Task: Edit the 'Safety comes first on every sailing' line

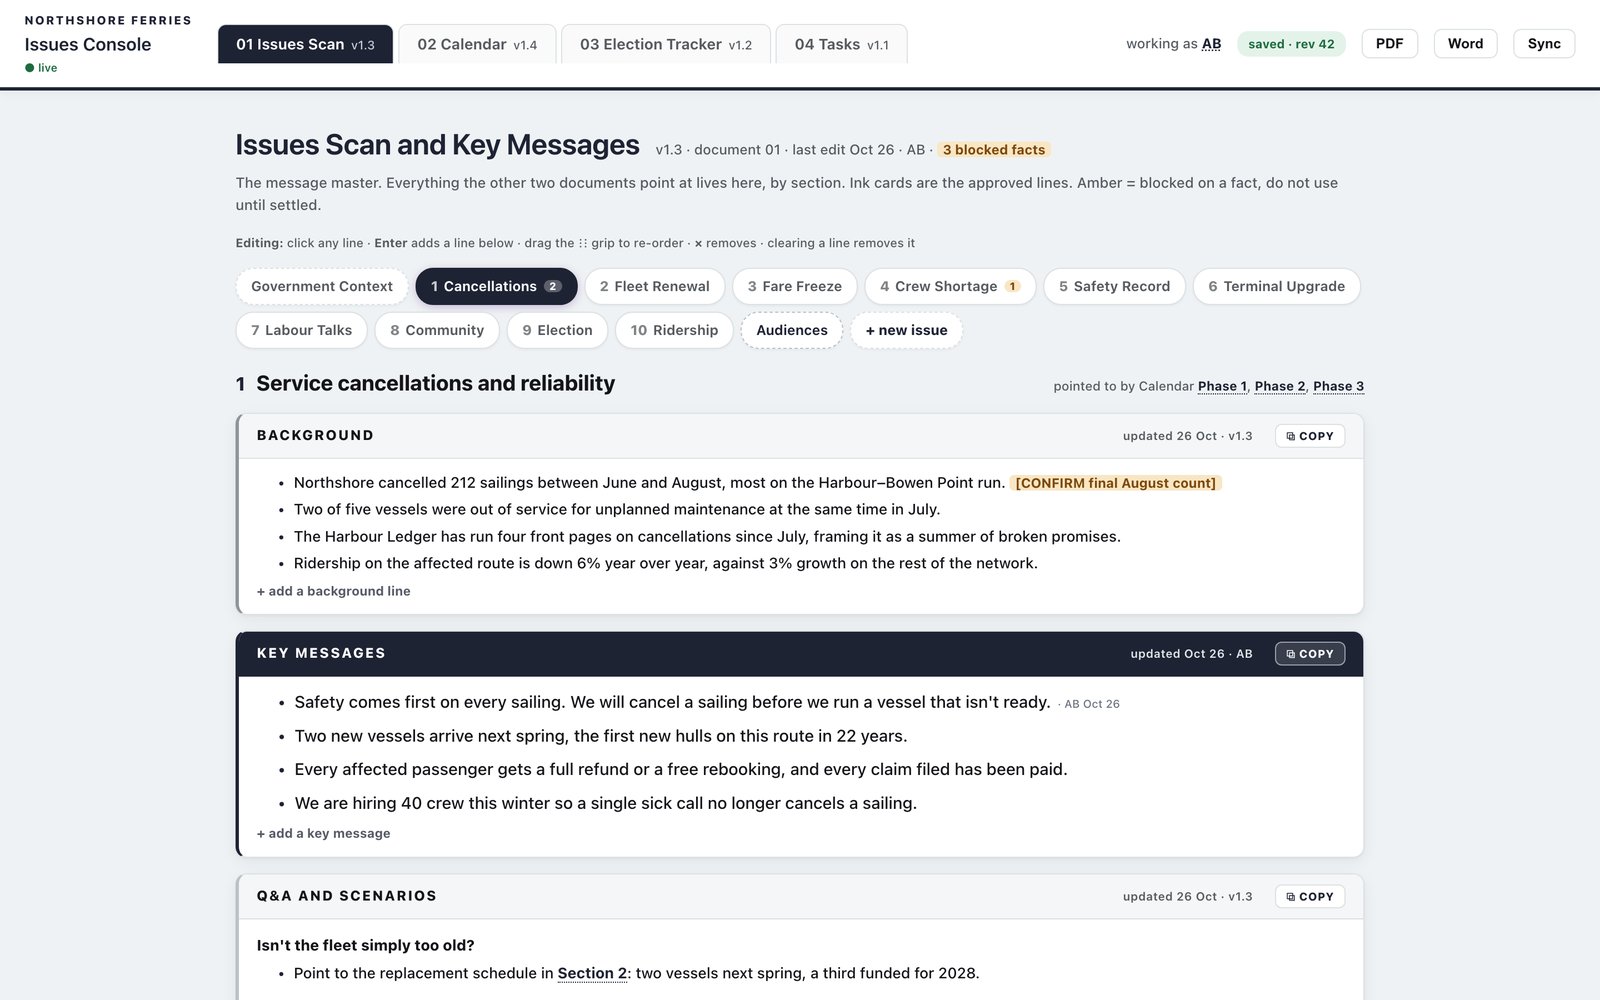Action: point(672,702)
